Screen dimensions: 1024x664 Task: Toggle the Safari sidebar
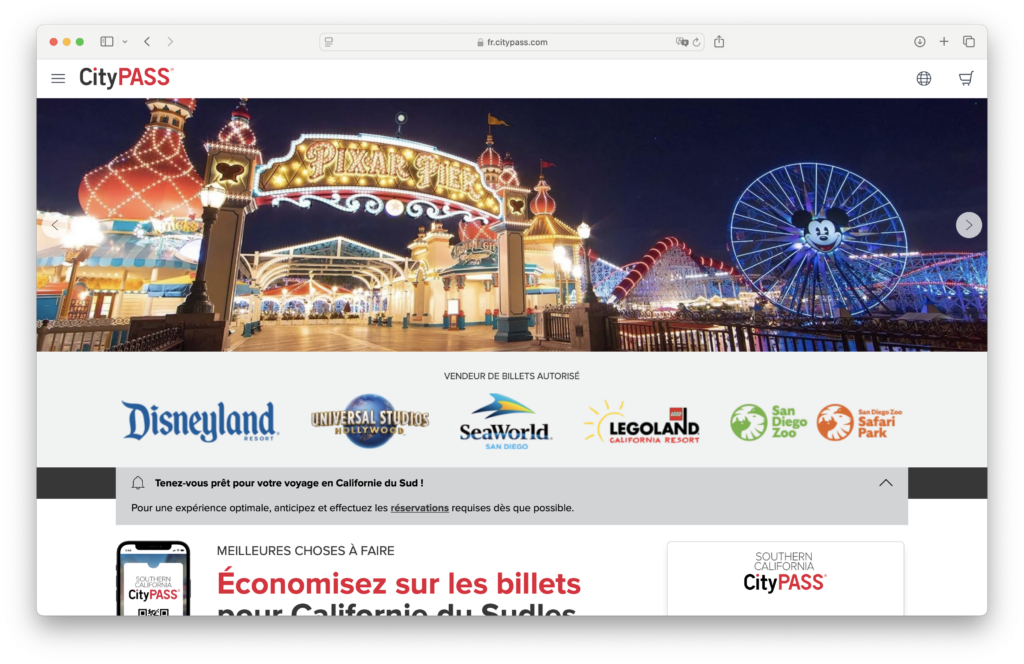(x=106, y=42)
